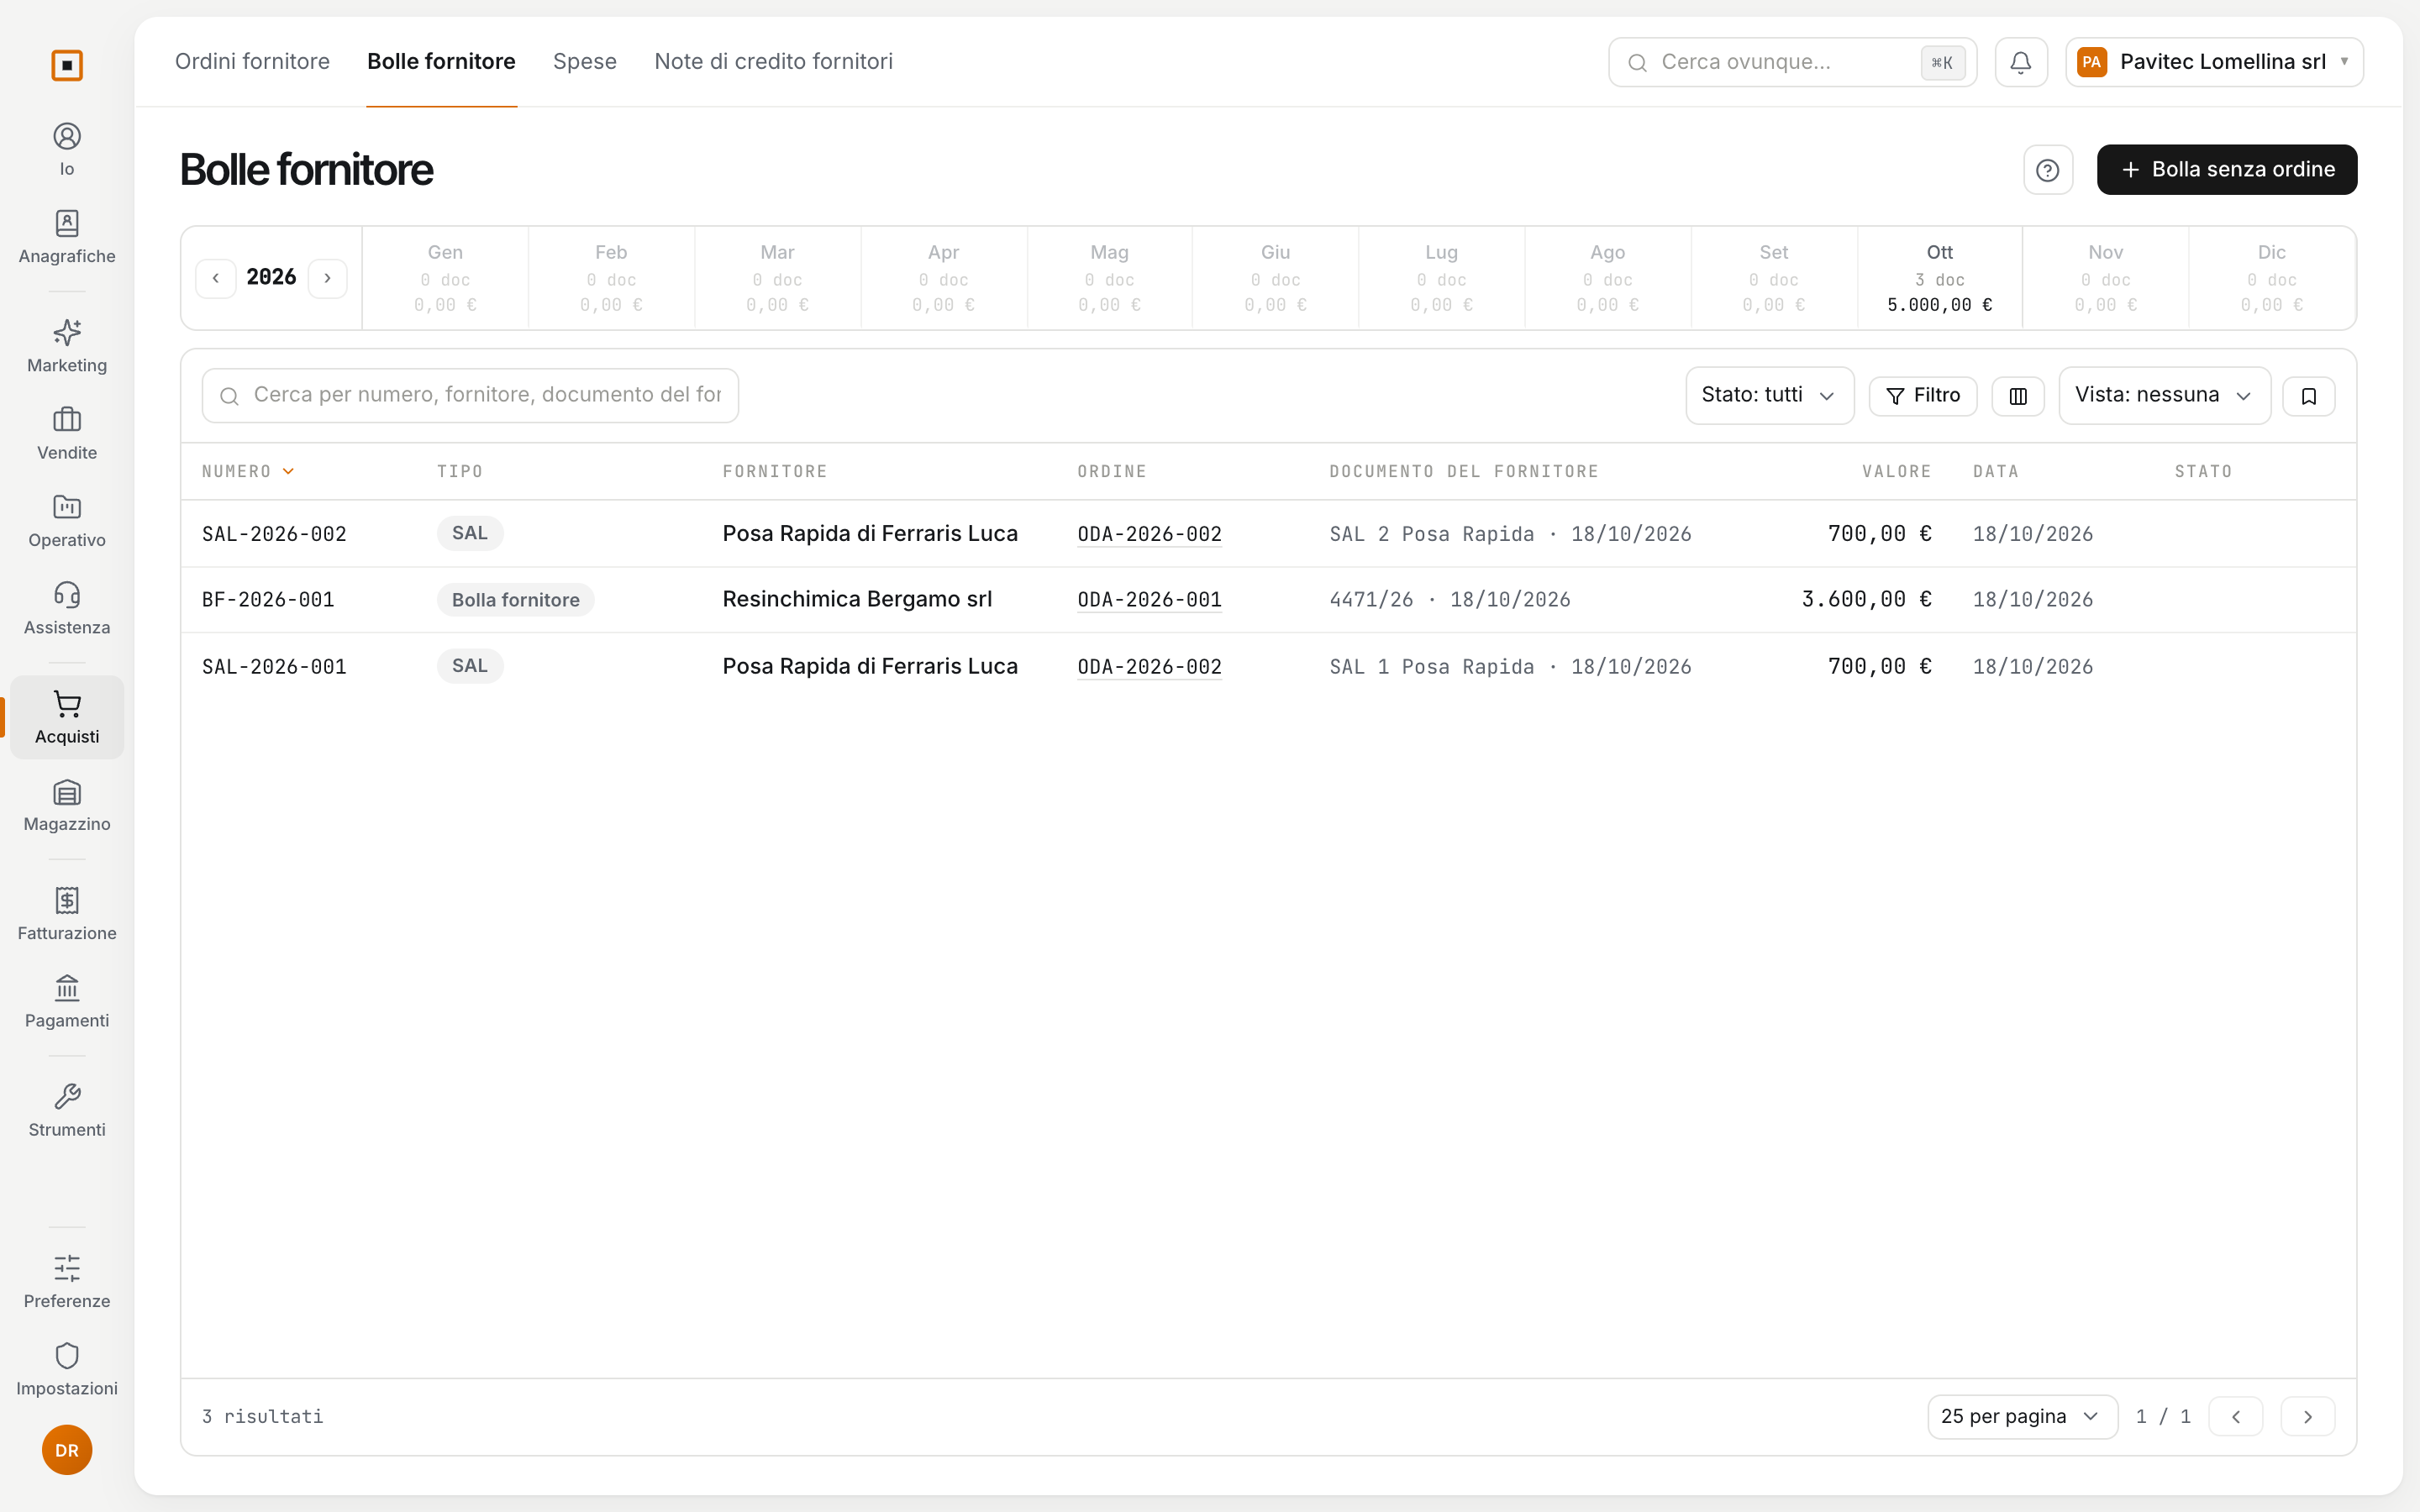Select Acquisti in the sidebar
This screenshot has height=1512, width=2420.
67,717
